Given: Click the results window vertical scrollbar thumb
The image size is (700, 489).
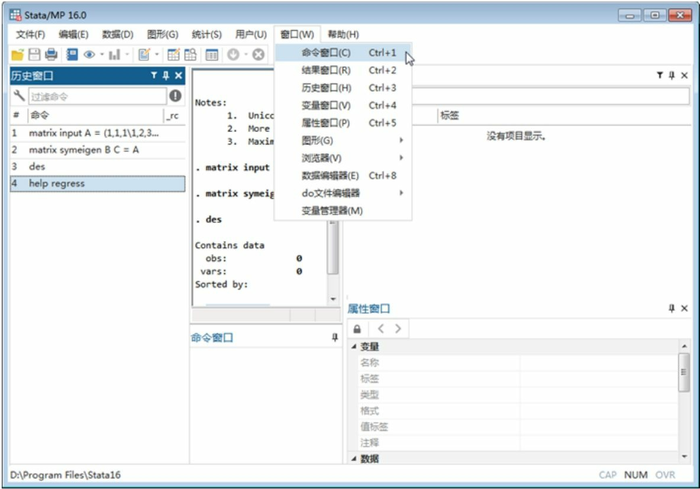Looking at the screenshot, I should [333, 248].
